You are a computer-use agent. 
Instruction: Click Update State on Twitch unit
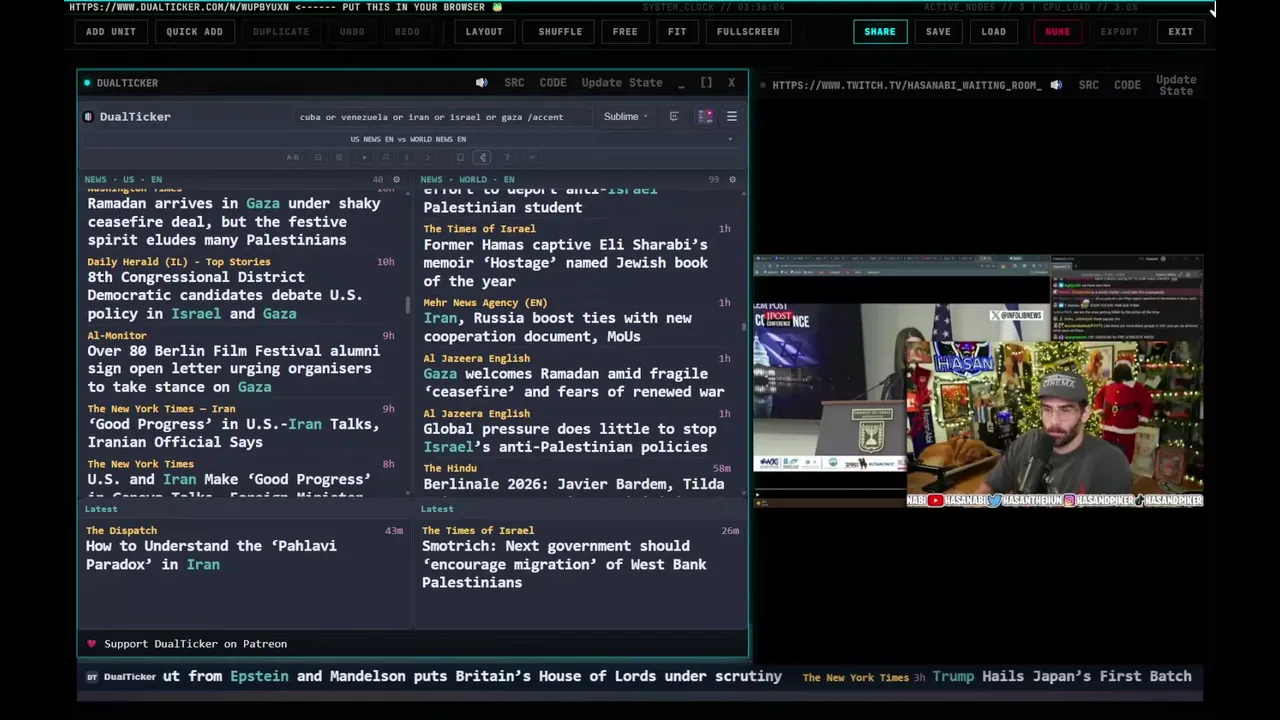1176,85
